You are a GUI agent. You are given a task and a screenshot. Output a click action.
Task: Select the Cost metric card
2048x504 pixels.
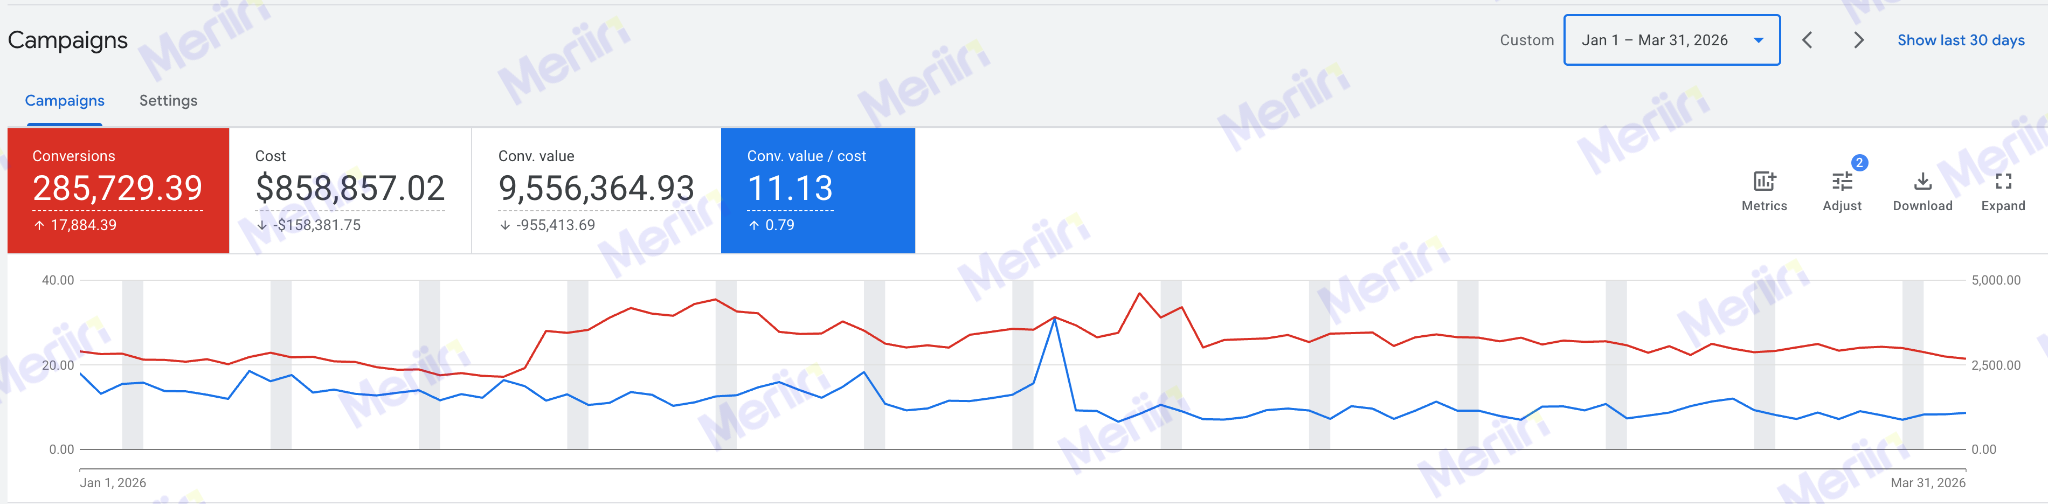pos(350,190)
